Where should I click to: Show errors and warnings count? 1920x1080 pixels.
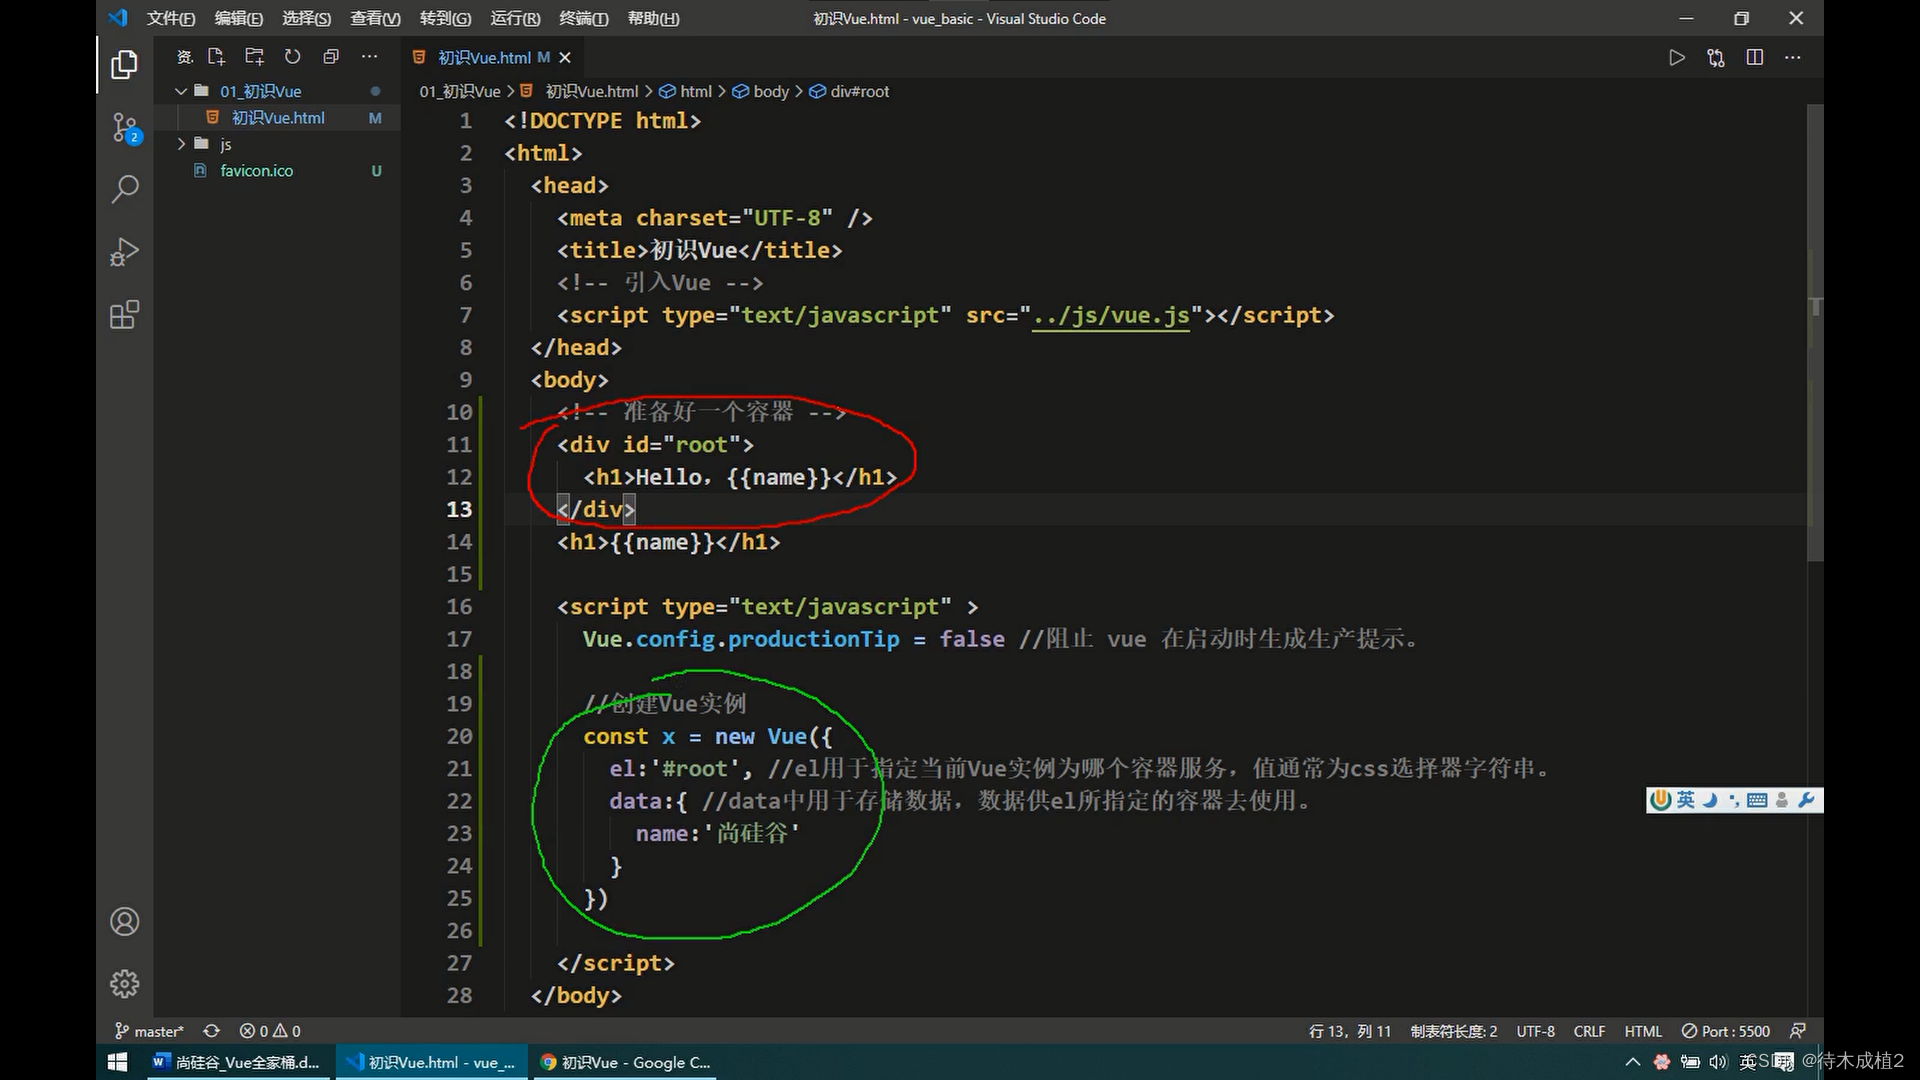(270, 1031)
